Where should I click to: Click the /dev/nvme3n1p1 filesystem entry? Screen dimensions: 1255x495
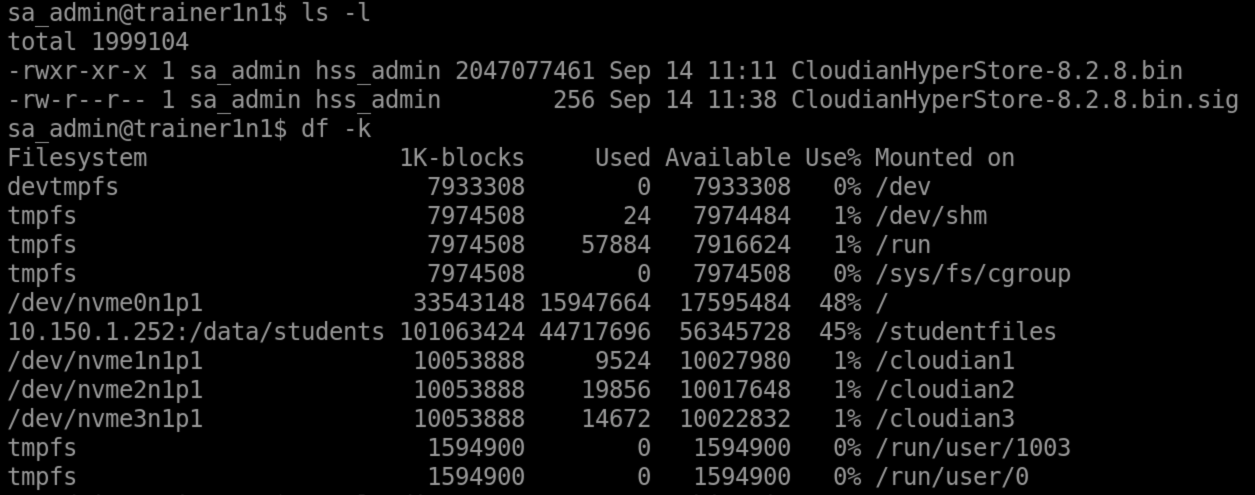(x=105, y=418)
